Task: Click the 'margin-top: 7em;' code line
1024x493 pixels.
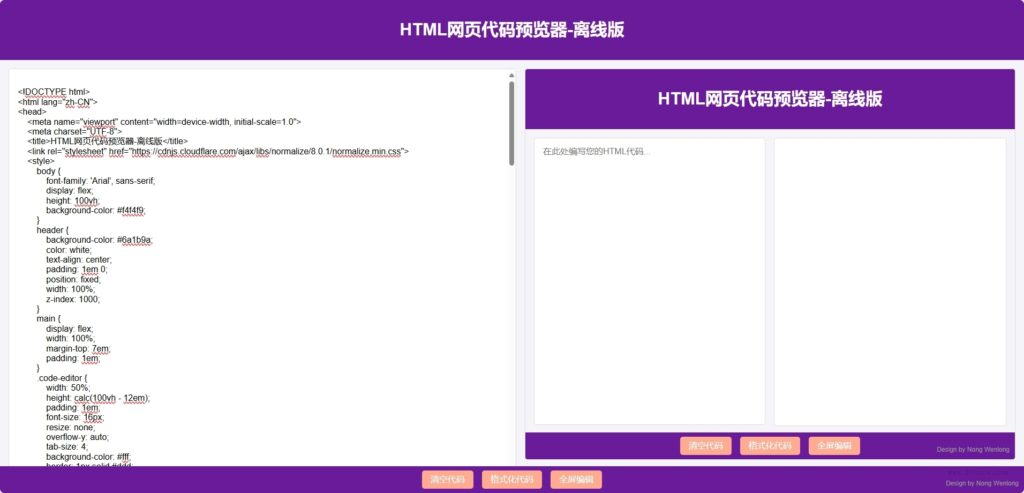Action: click(x=78, y=348)
